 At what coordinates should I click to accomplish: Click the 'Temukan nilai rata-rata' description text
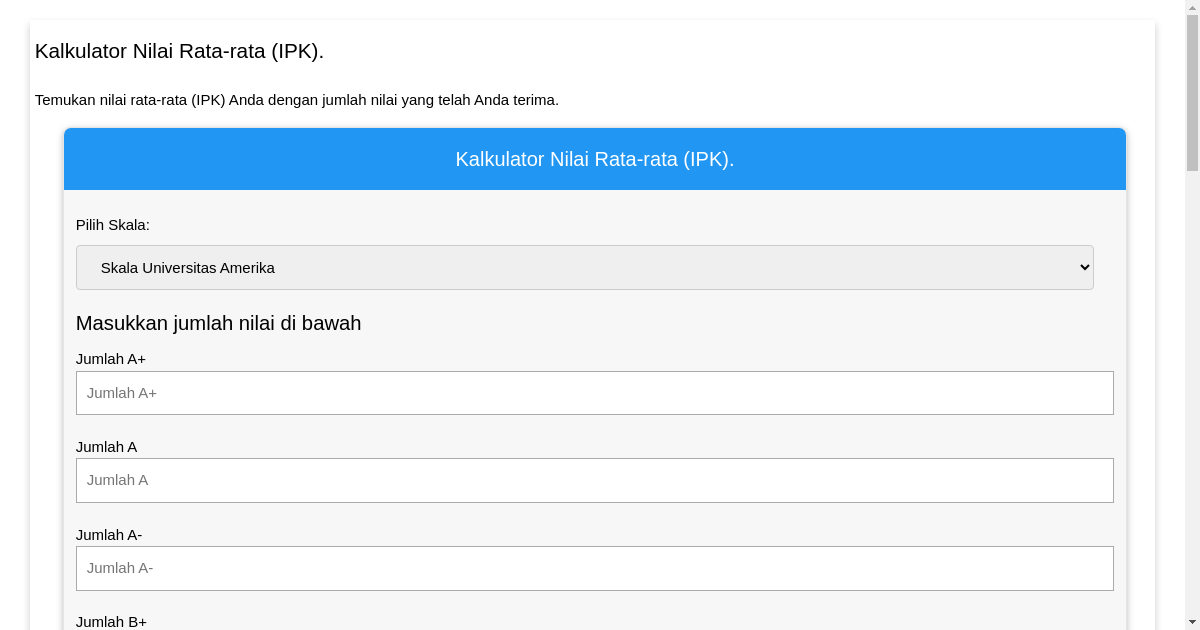[x=297, y=100]
